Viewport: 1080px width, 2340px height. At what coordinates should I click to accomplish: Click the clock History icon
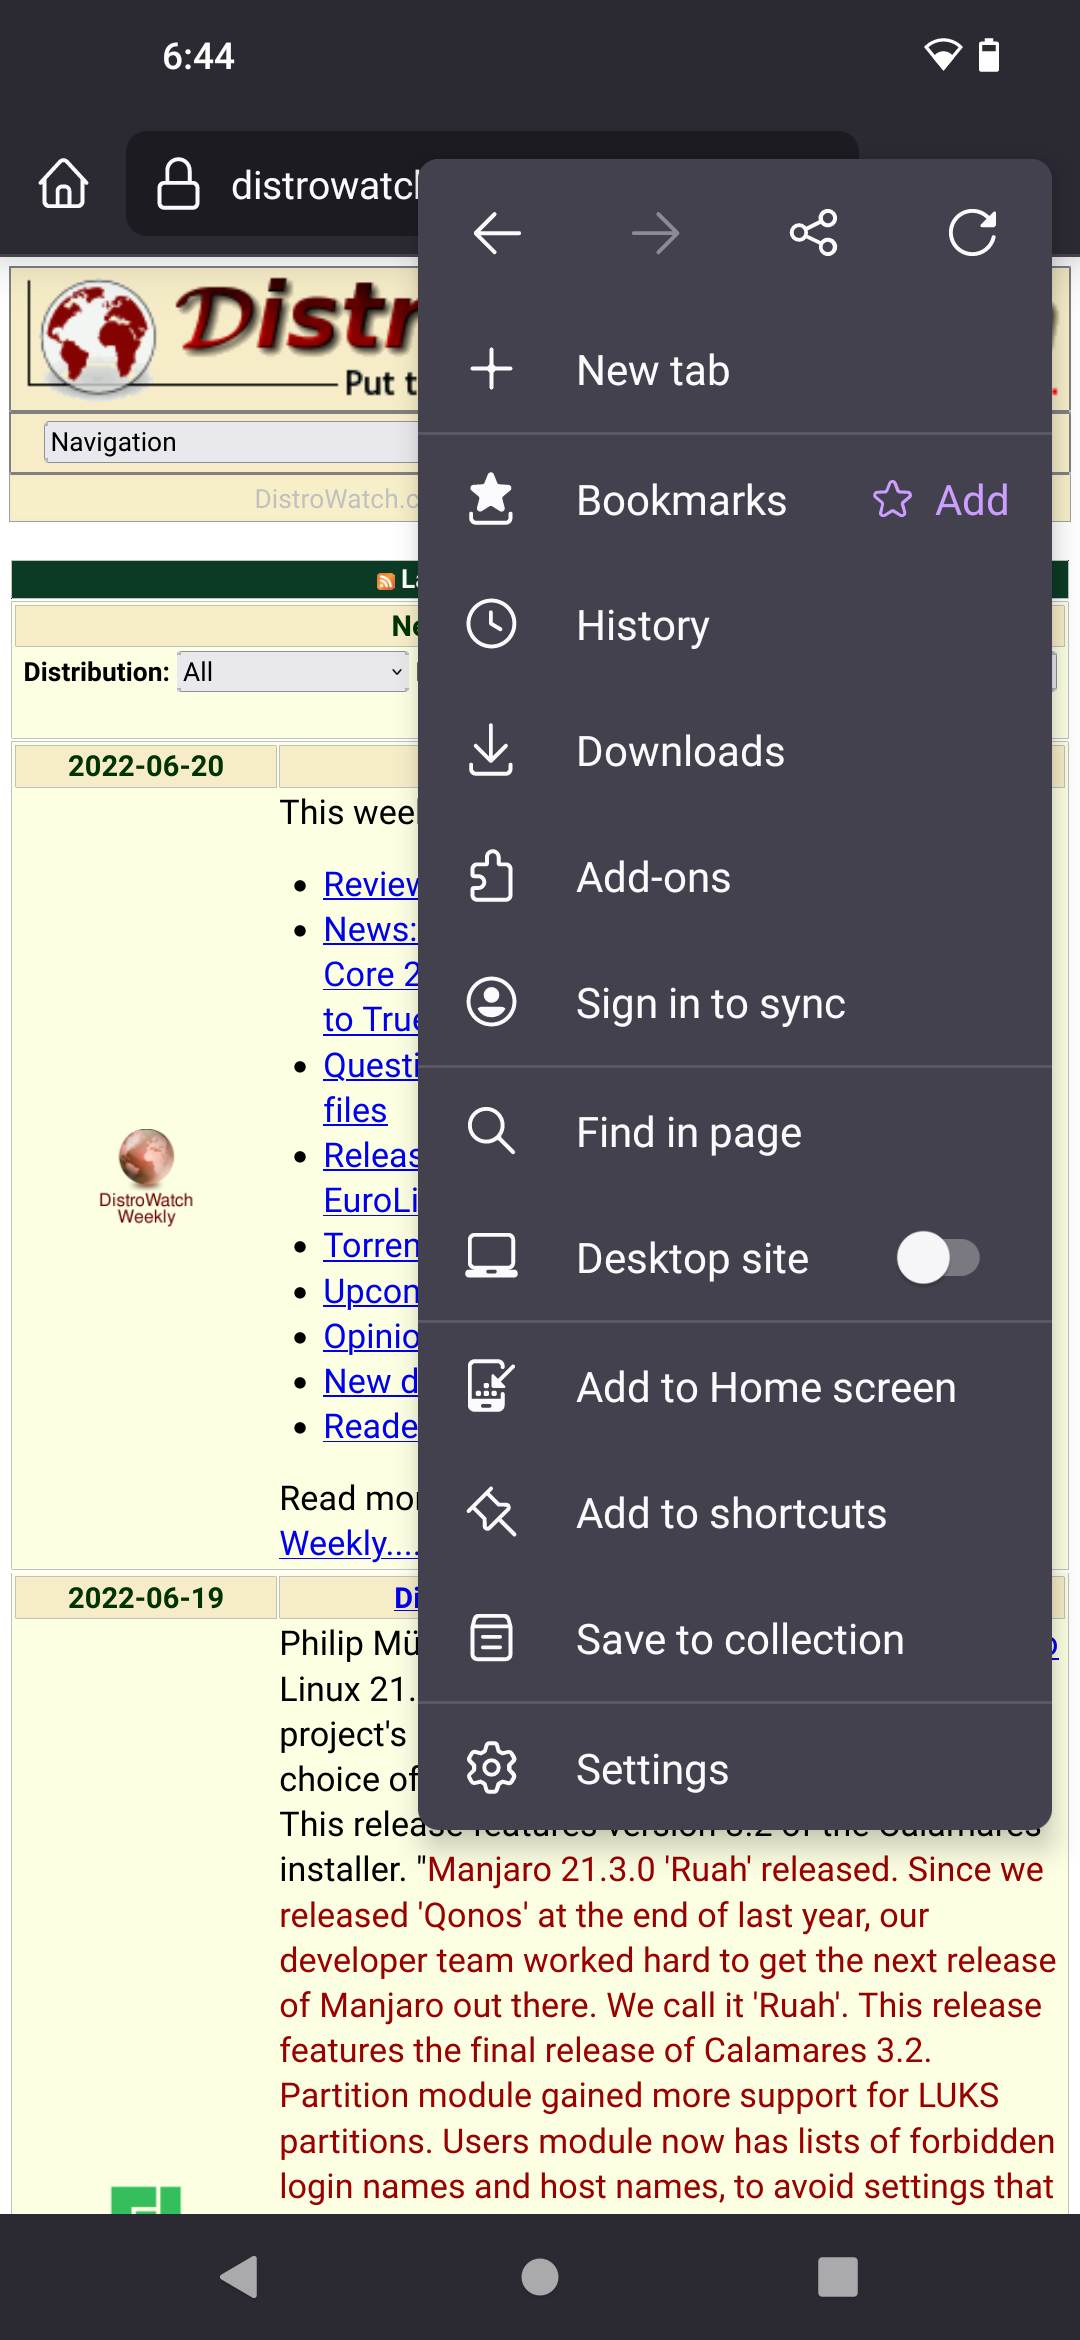[x=491, y=624]
